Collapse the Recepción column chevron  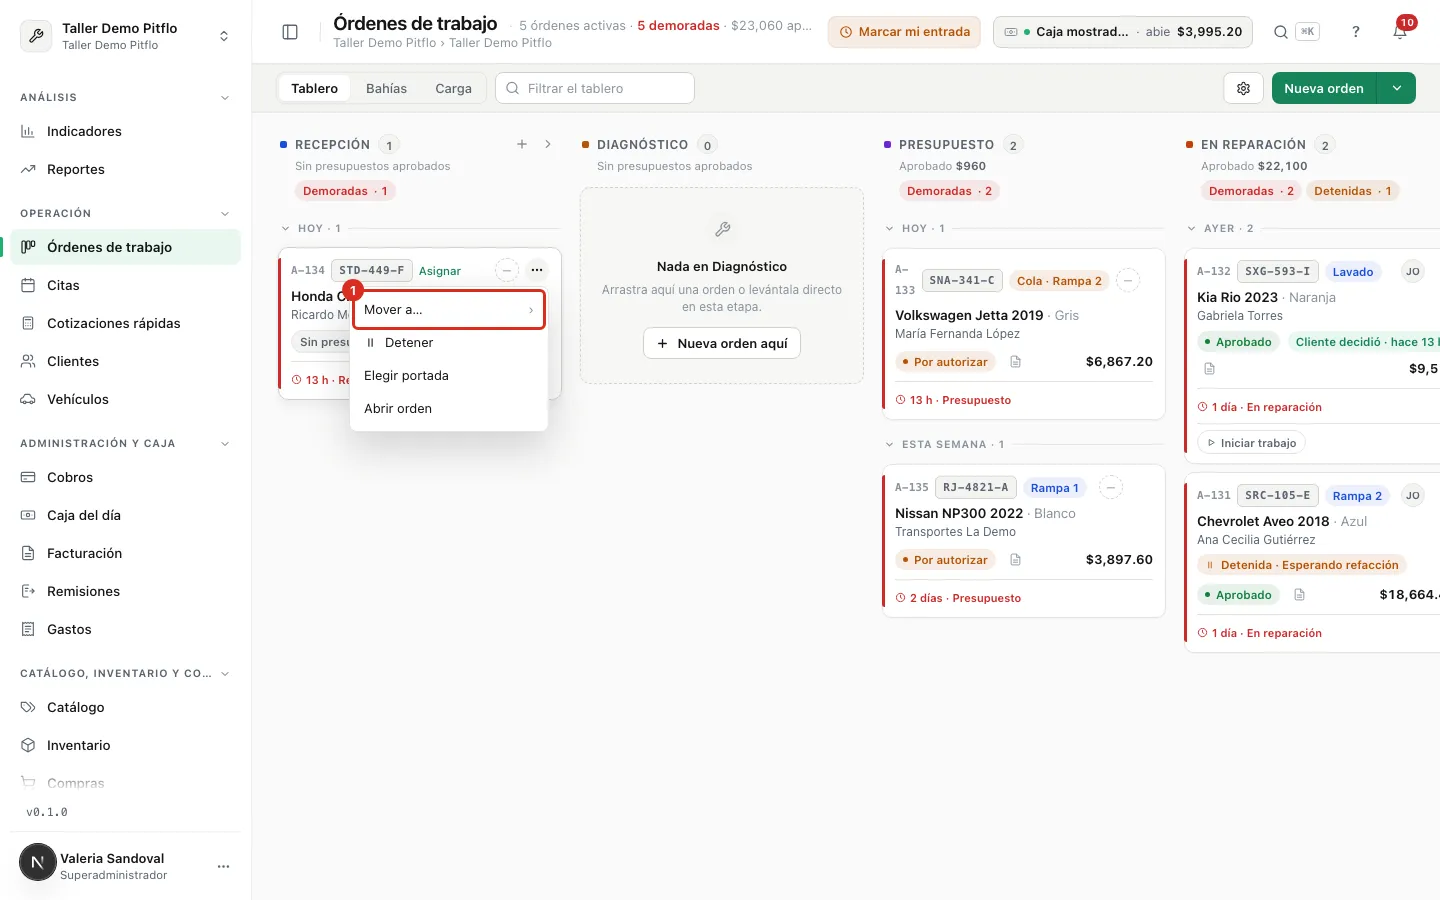point(548,144)
